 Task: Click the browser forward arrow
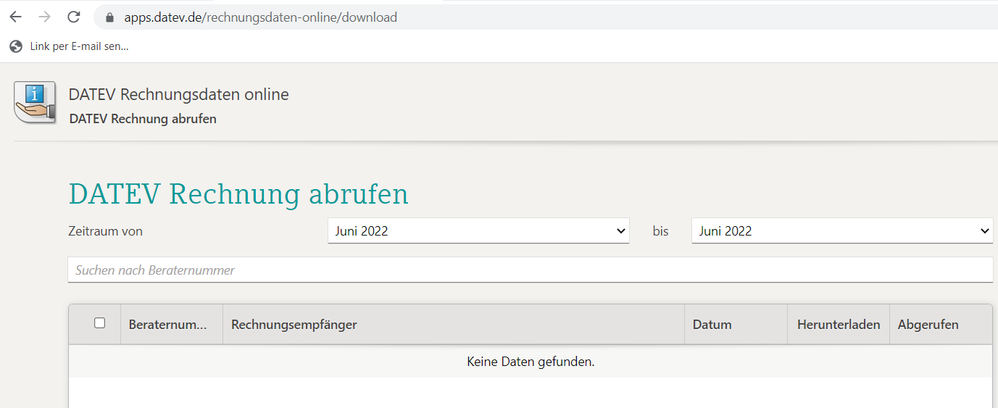coord(44,17)
